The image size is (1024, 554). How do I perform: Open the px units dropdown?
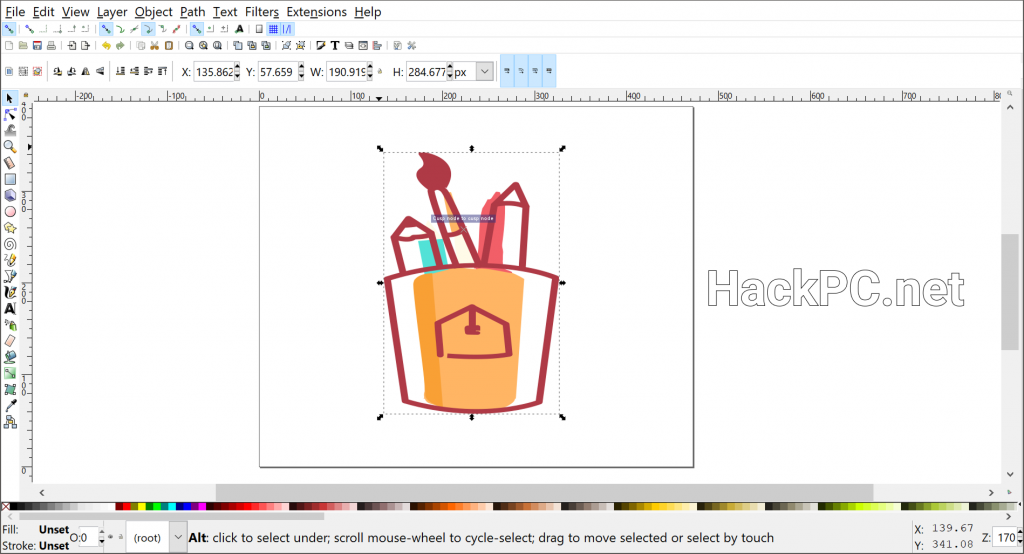point(485,71)
